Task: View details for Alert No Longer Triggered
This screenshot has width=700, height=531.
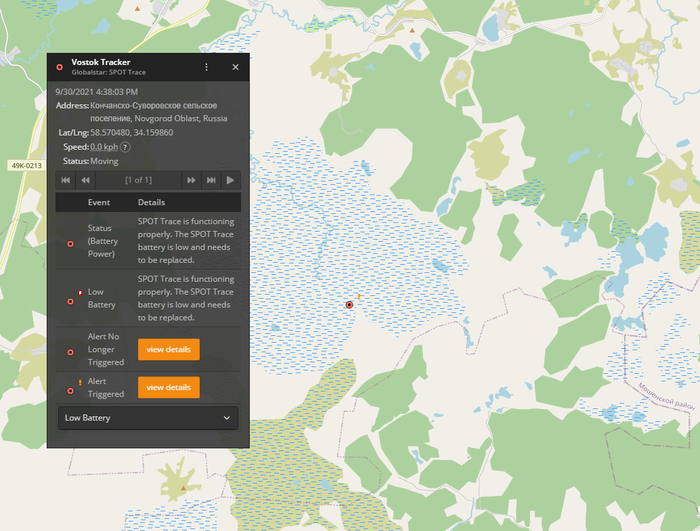Action: [168, 349]
